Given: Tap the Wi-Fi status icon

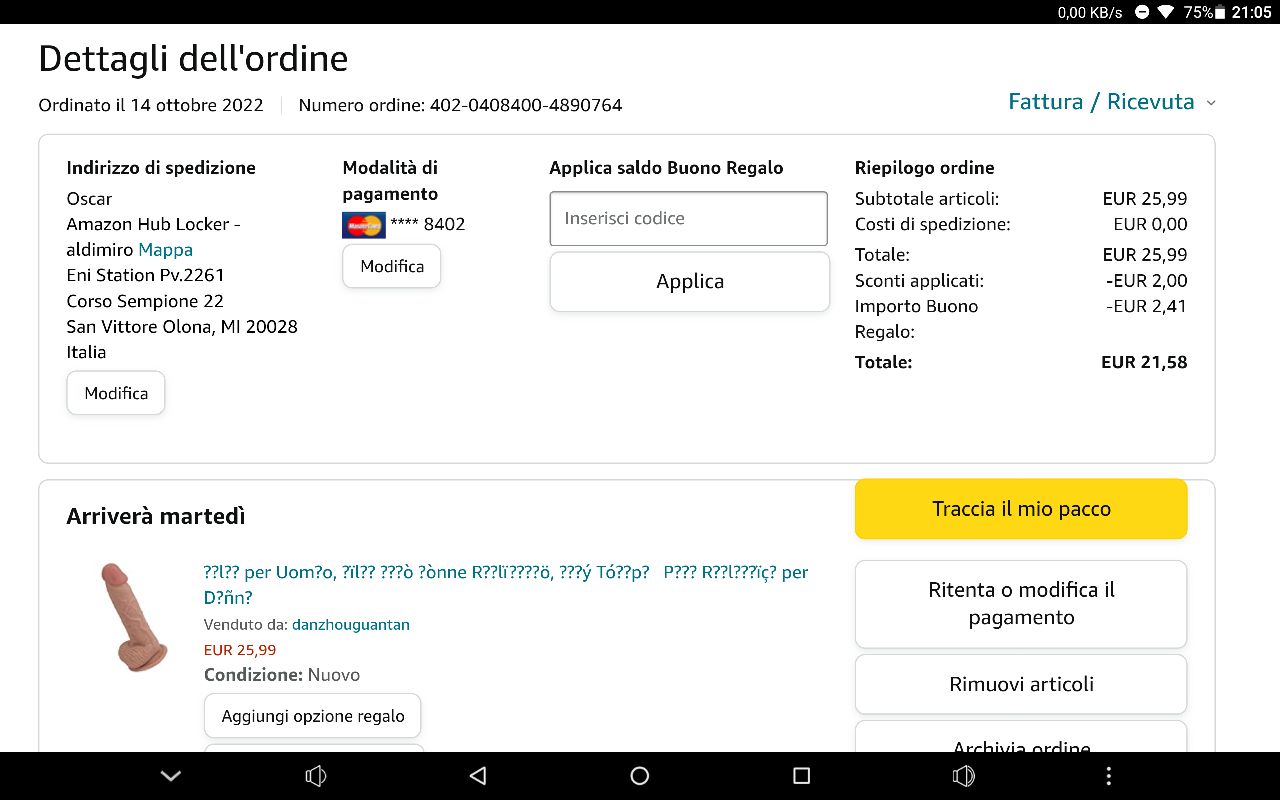Looking at the screenshot, I should point(1166,12).
